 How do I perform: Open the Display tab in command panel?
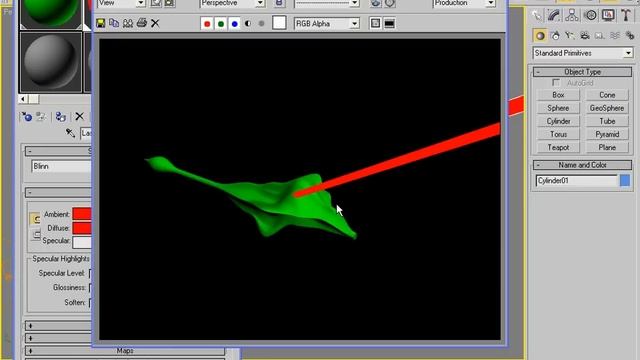[608, 16]
